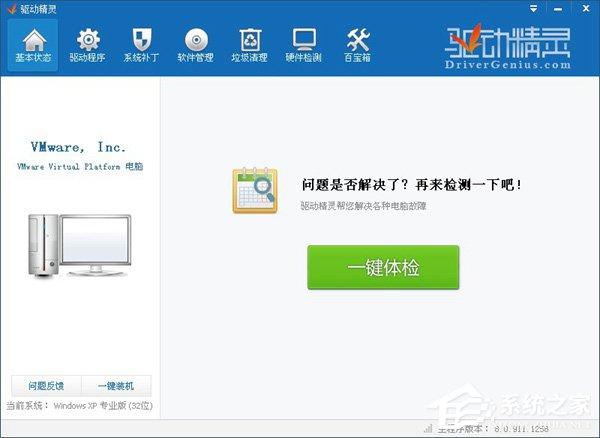Open the 垃圾清理 recycle bin tab
This screenshot has width=600, height=438.
[249, 45]
